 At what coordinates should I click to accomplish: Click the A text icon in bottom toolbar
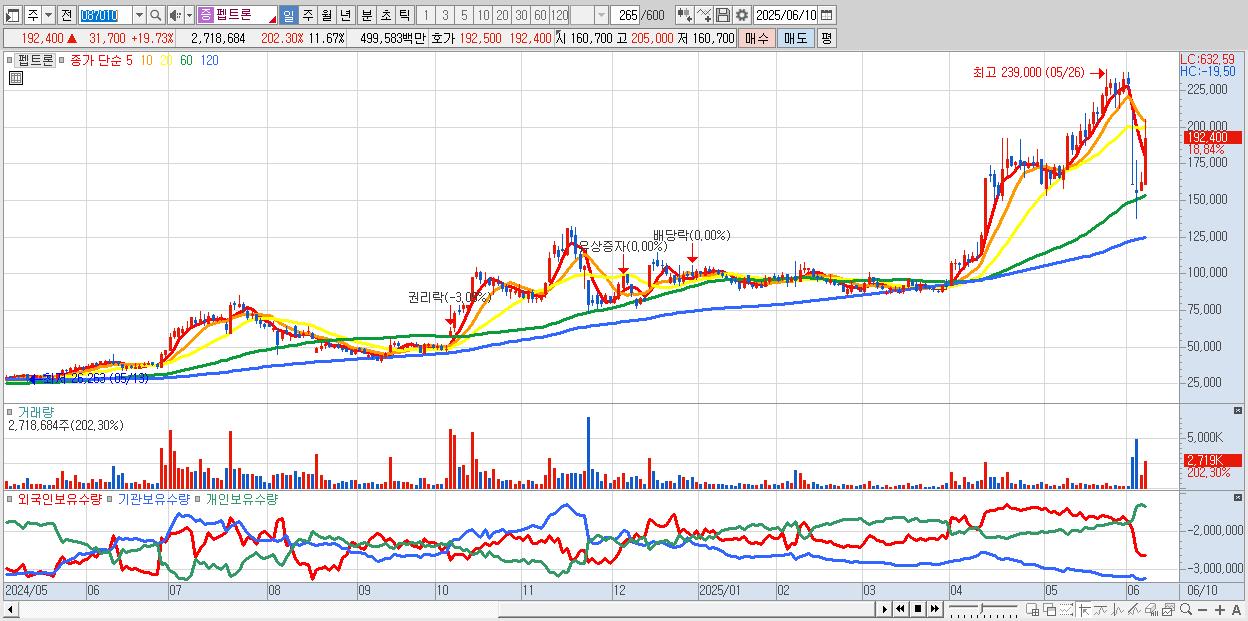(x=1237, y=609)
